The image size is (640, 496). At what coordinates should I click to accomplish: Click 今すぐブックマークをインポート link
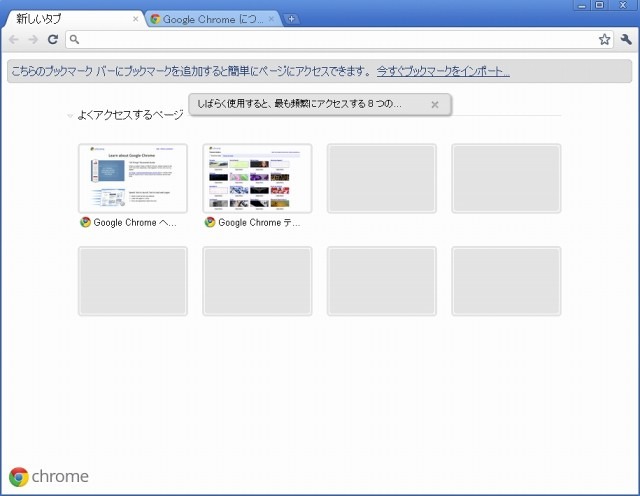click(x=443, y=71)
